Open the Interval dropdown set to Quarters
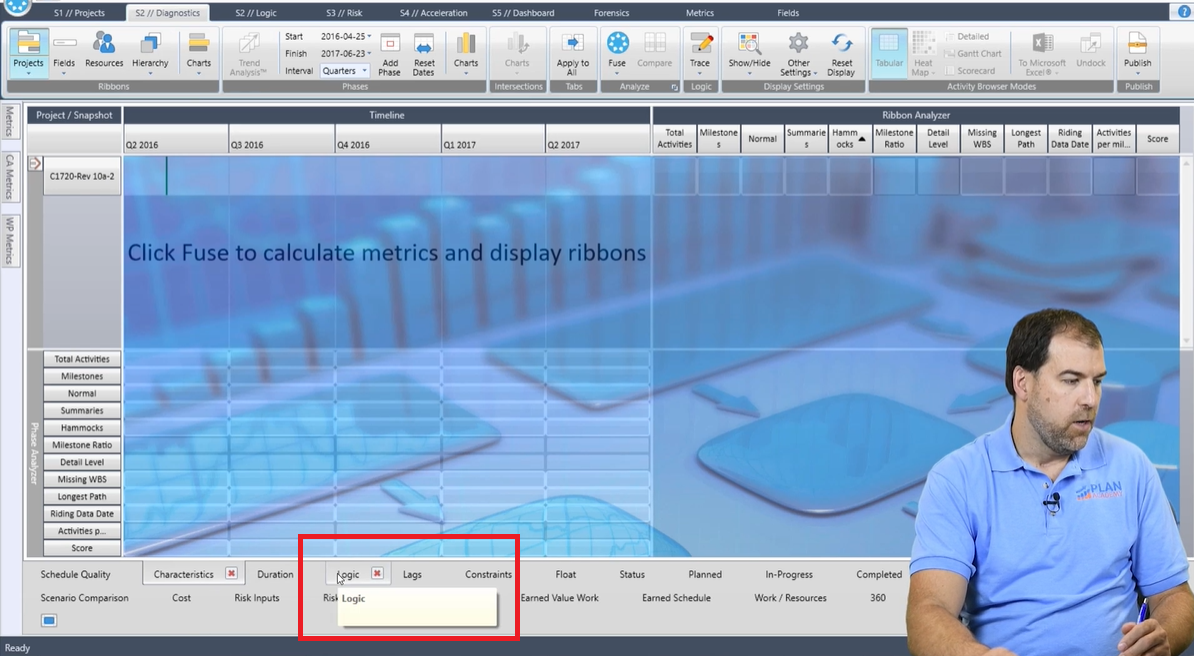The image size is (1194, 656). click(x=345, y=71)
